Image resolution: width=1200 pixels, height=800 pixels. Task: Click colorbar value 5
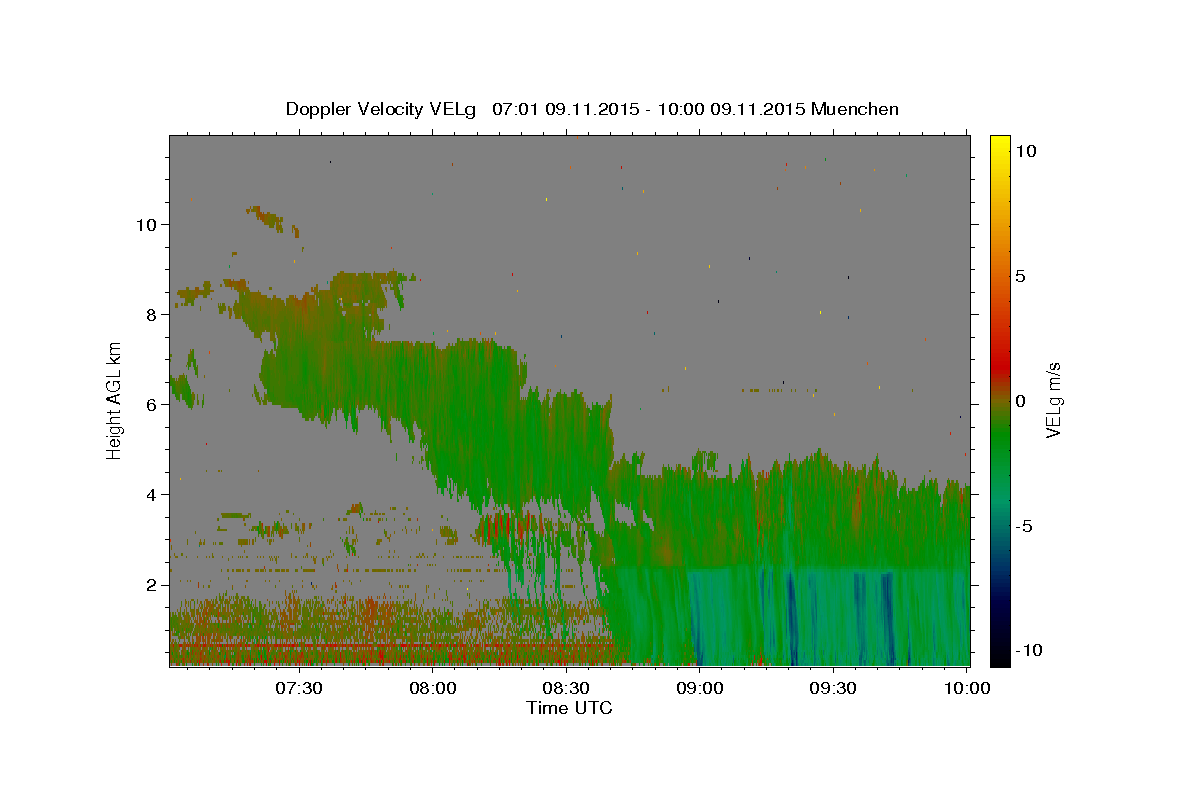pos(1019,276)
